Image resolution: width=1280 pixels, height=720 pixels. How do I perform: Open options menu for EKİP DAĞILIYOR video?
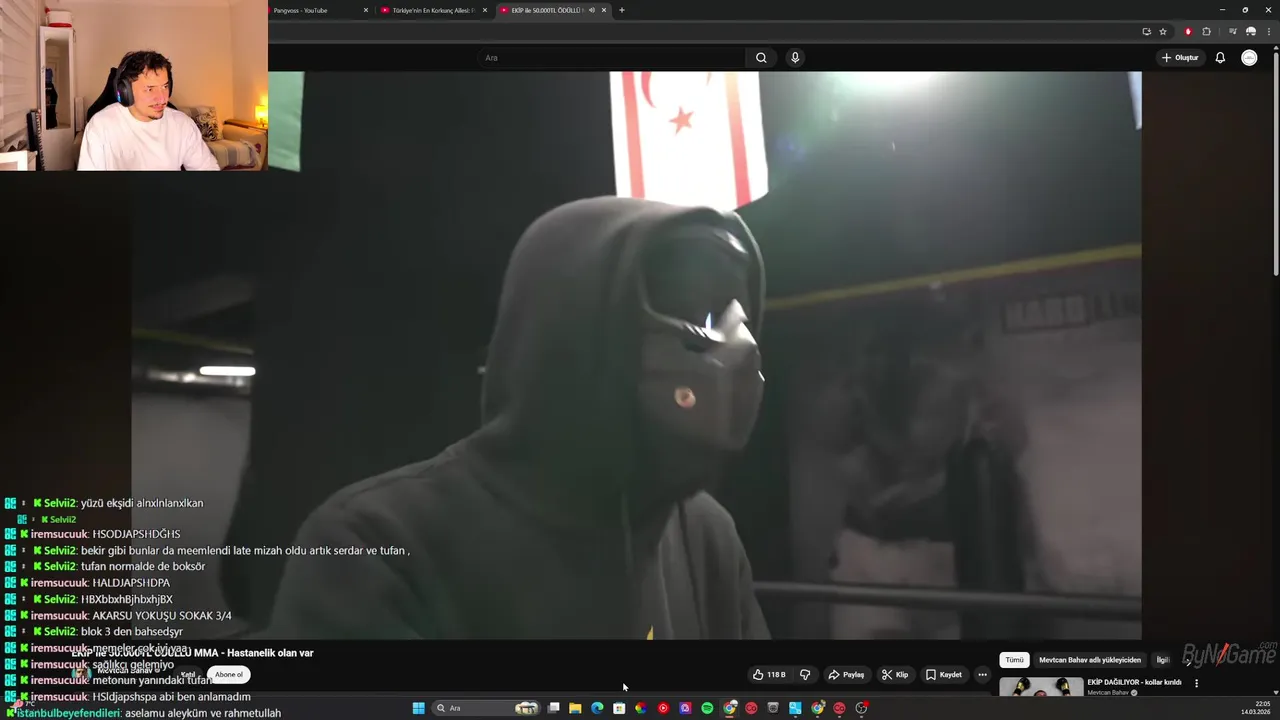1196,683
